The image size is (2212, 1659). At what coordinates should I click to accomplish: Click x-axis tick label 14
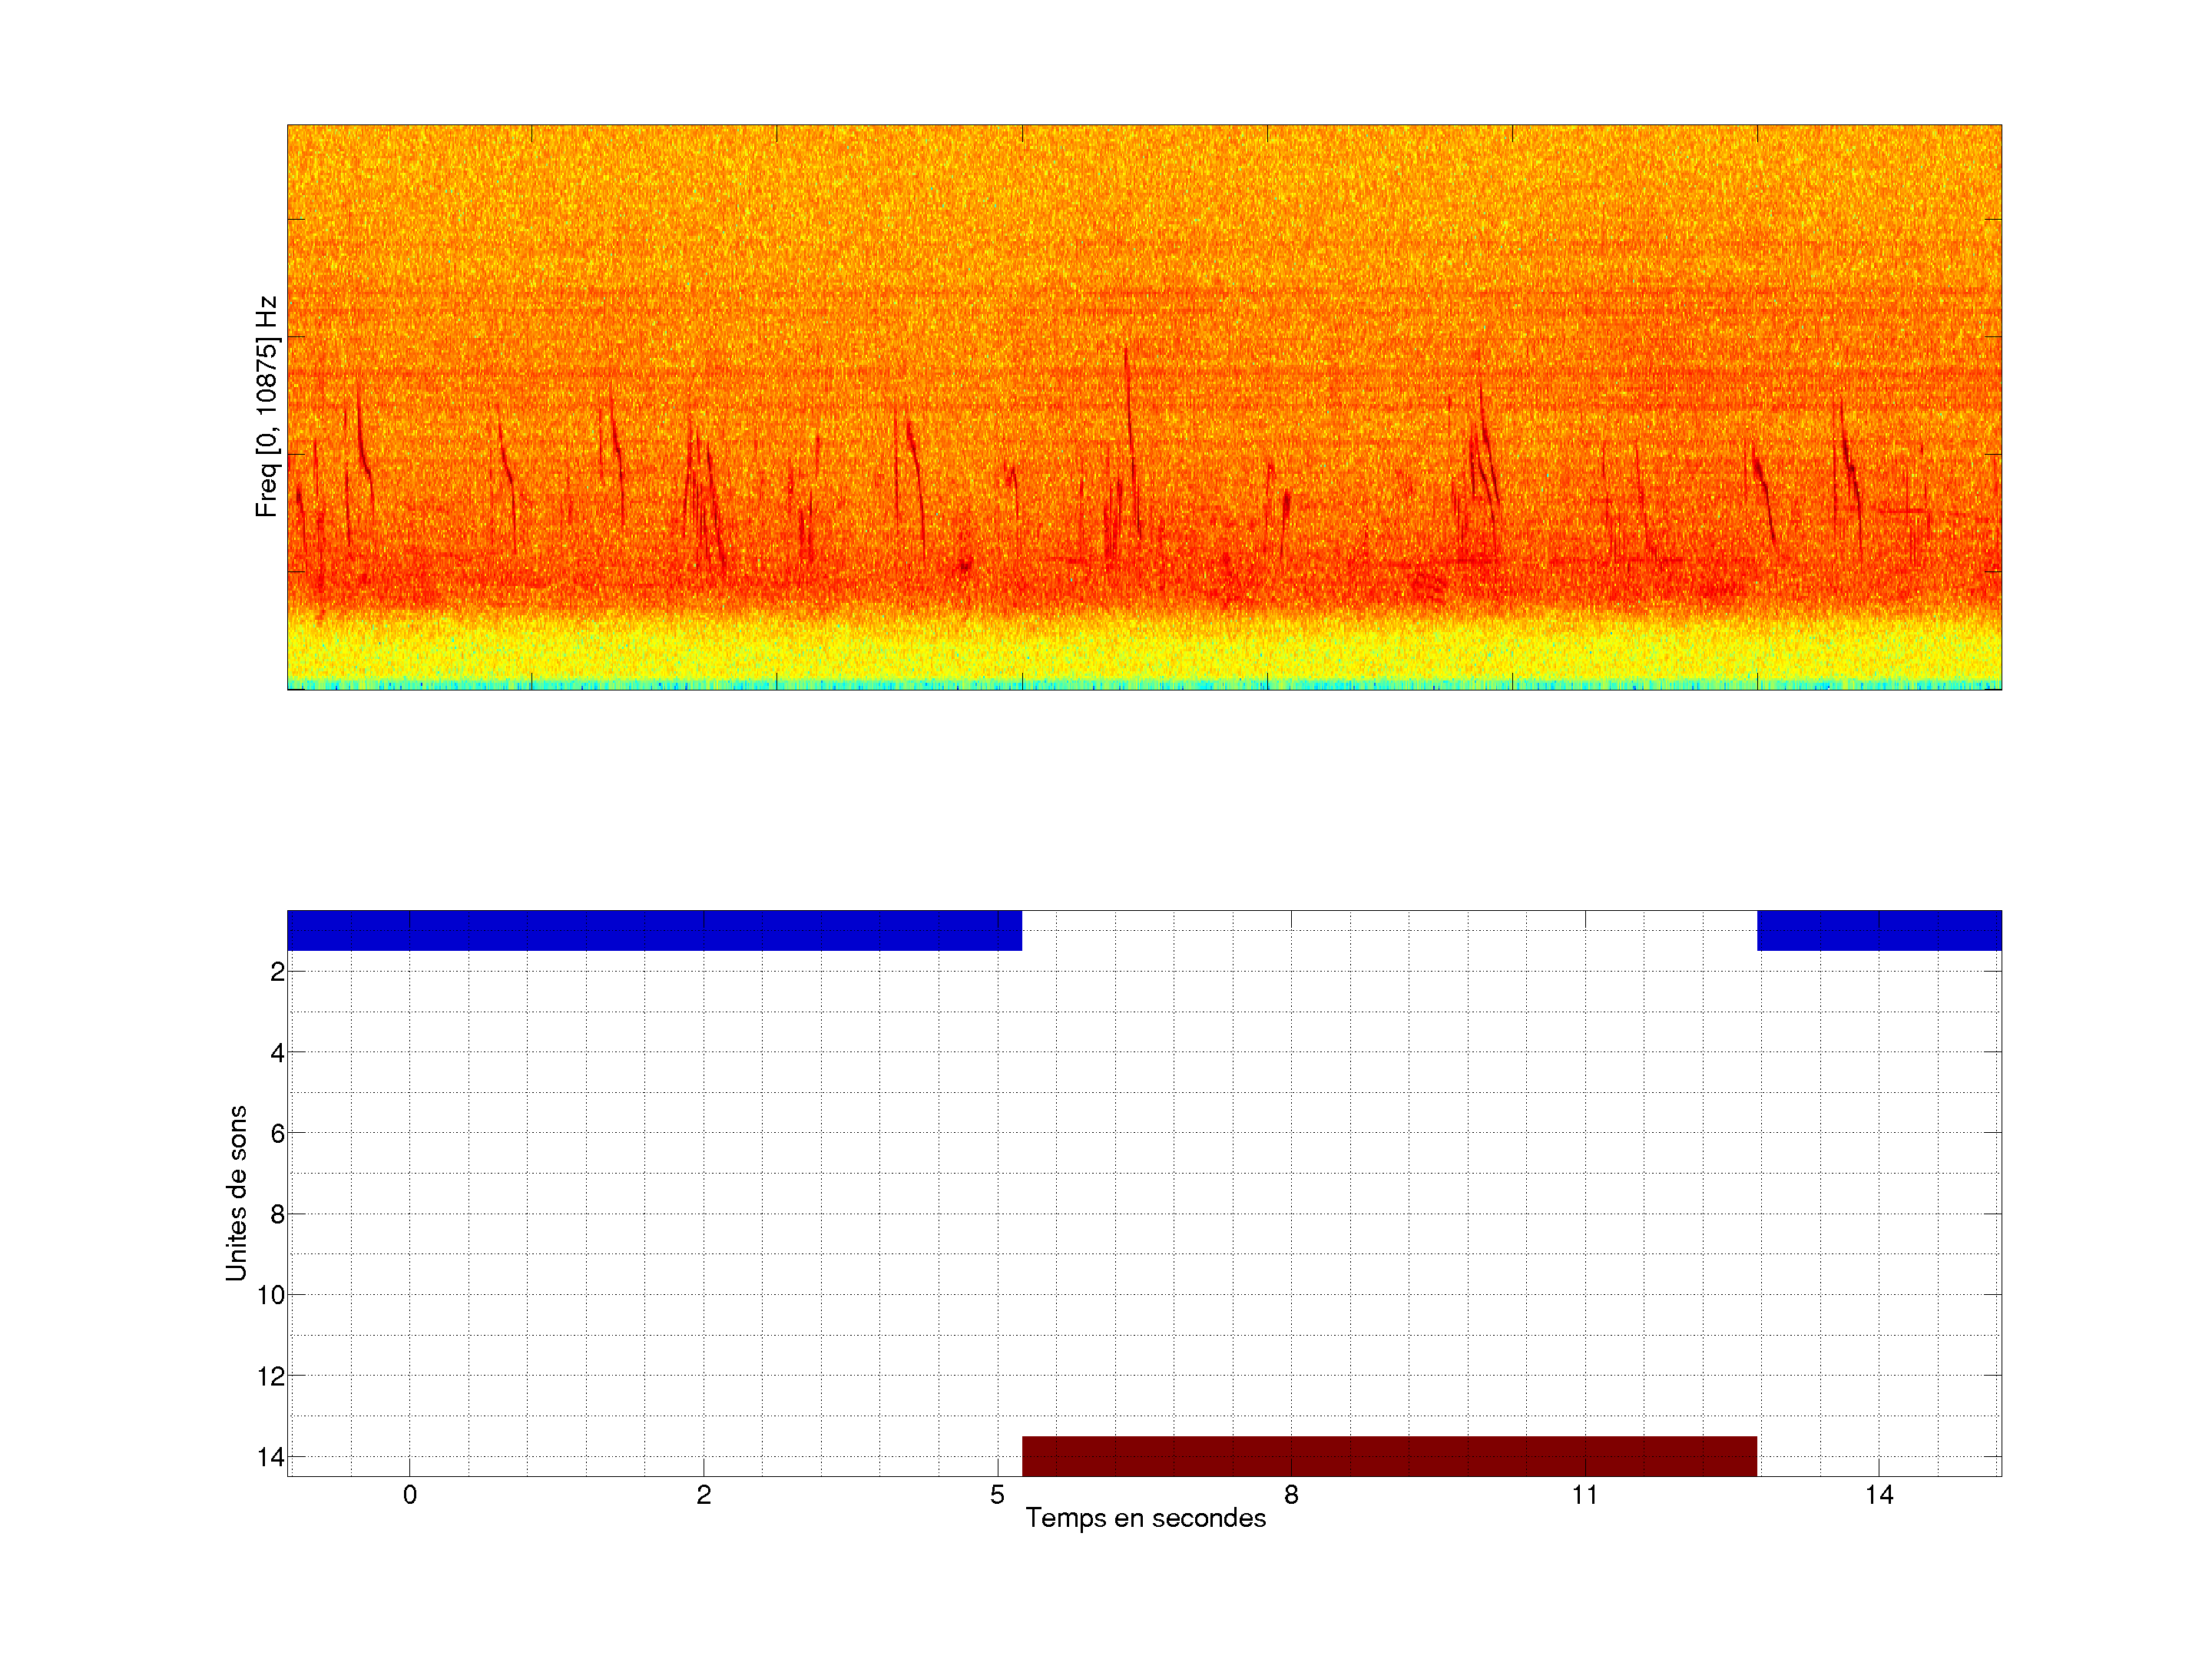click(x=1879, y=1495)
